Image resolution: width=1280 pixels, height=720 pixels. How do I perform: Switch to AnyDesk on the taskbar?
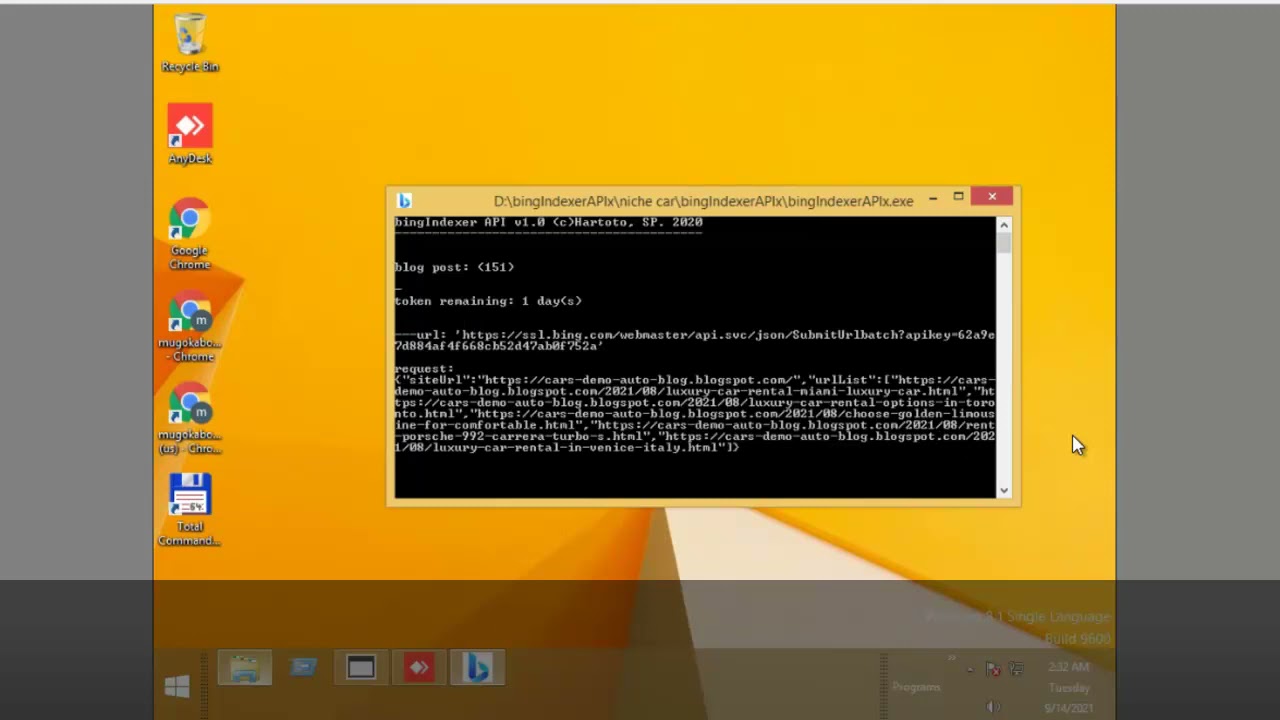419,668
